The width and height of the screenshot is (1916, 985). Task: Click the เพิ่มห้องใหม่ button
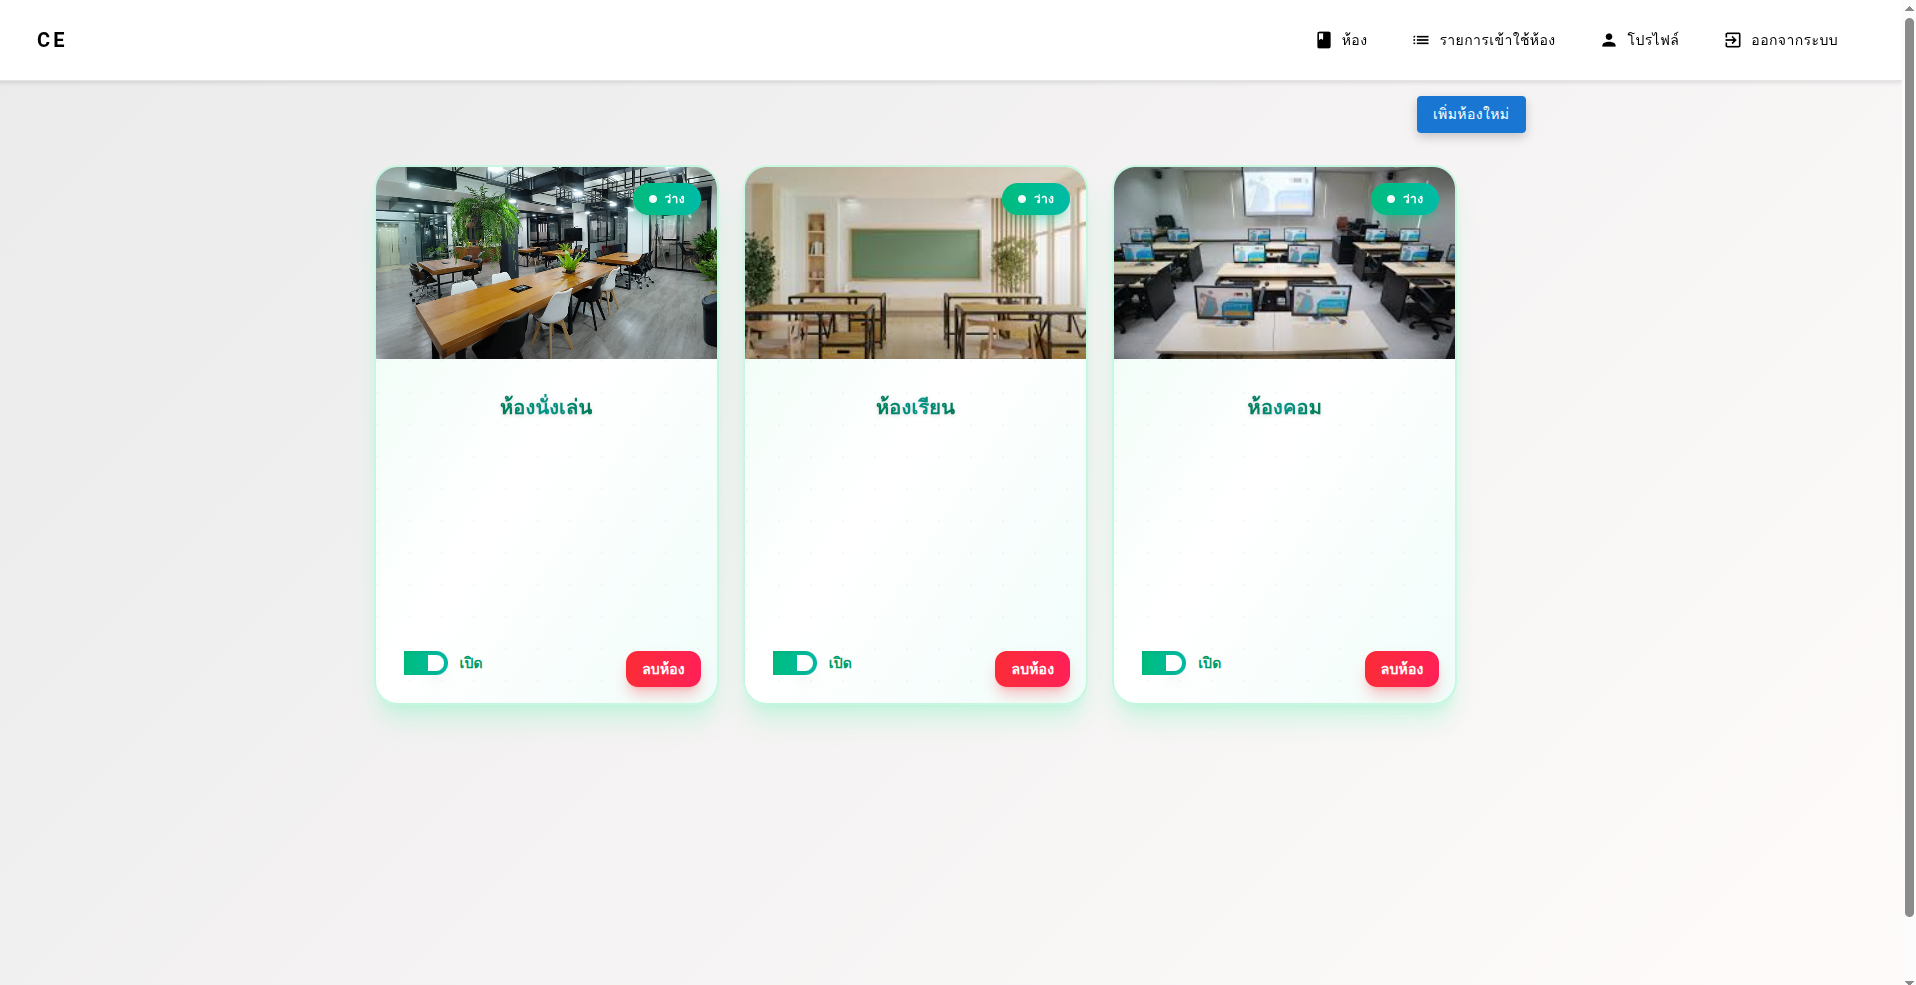[x=1470, y=114]
